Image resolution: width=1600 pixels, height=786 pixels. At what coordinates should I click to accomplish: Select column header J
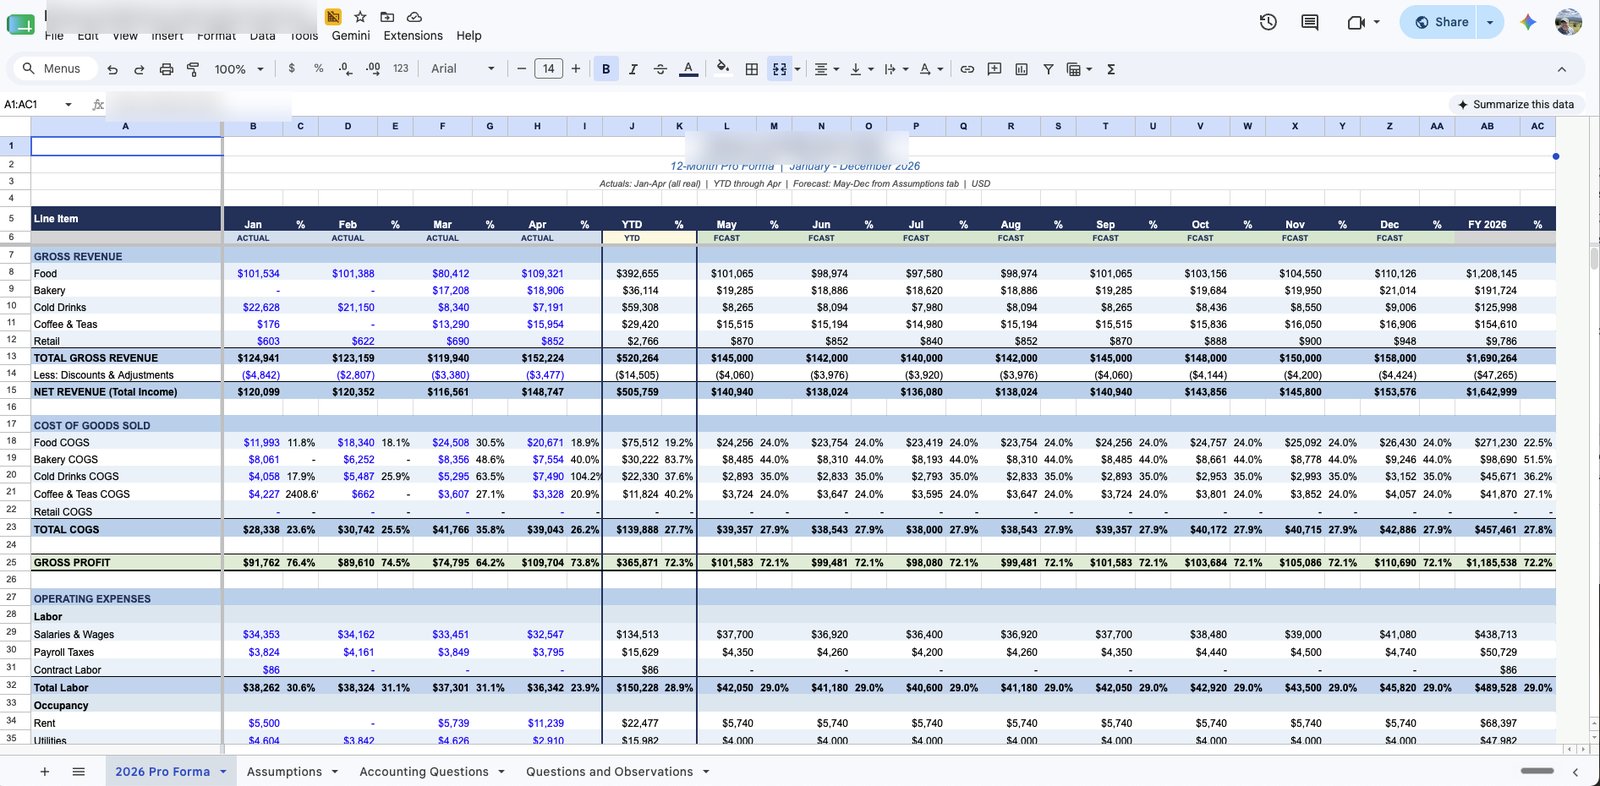coord(631,126)
